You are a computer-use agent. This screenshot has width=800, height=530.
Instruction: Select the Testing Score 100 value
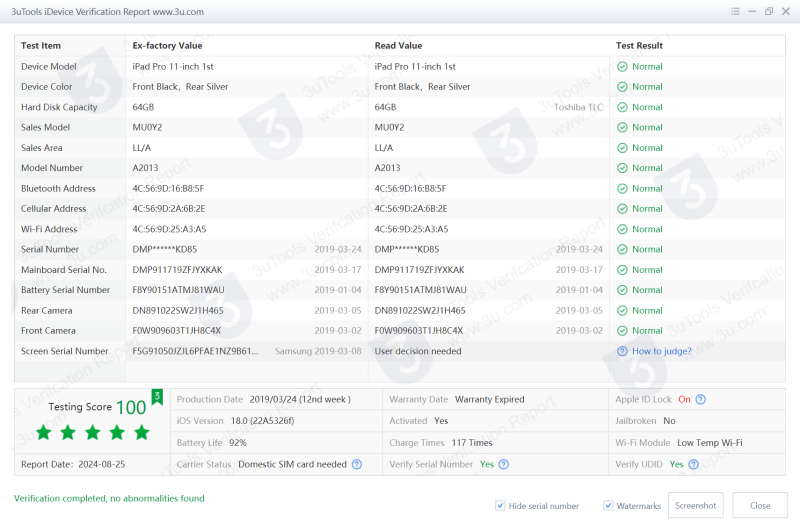pyautogui.click(x=131, y=407)
